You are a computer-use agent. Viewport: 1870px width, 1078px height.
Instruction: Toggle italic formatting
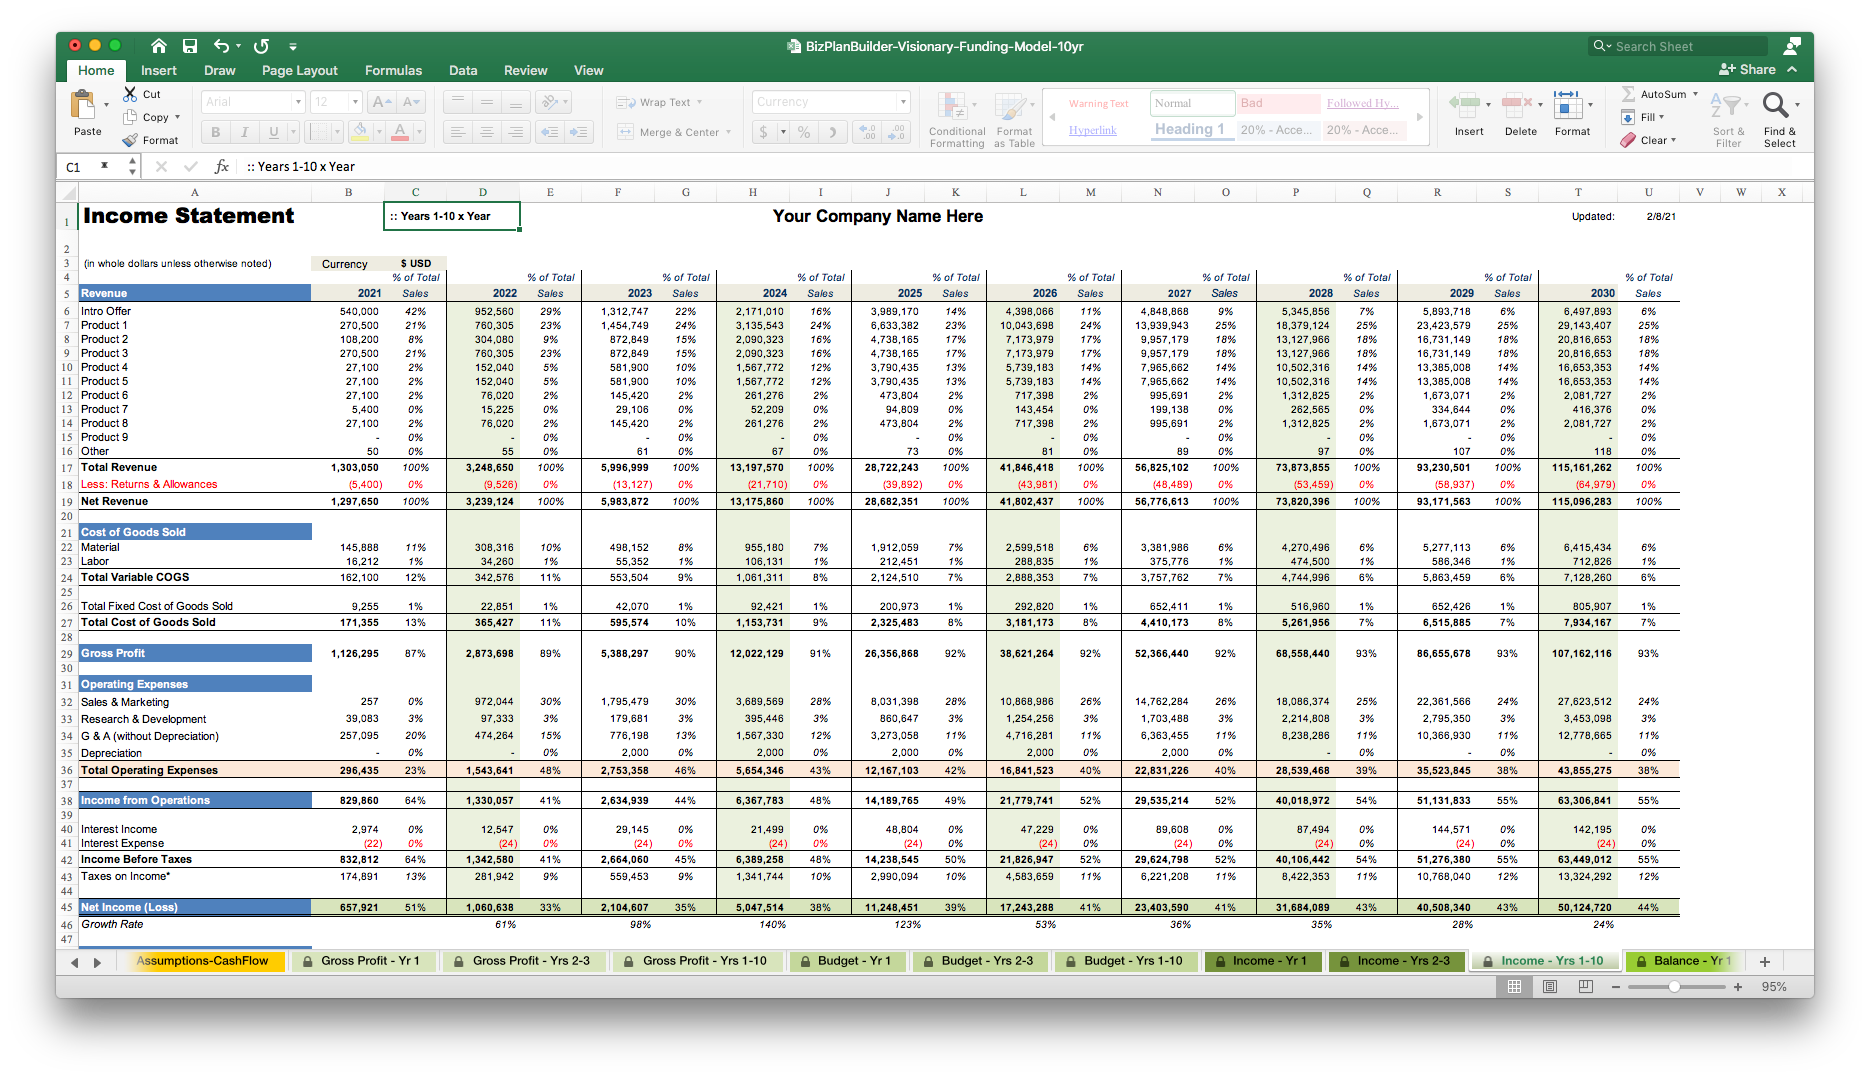pos(244,132)
